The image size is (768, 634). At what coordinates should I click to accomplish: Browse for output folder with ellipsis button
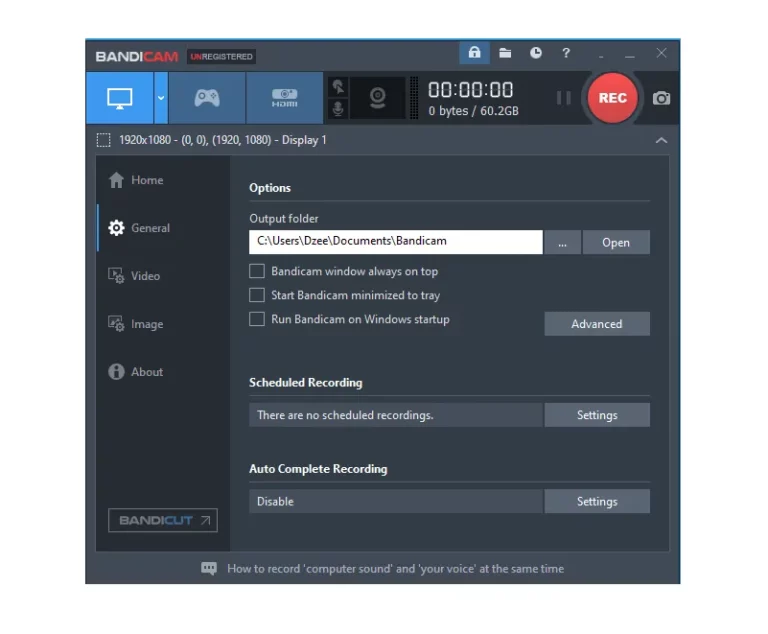(x=562, y=243)
